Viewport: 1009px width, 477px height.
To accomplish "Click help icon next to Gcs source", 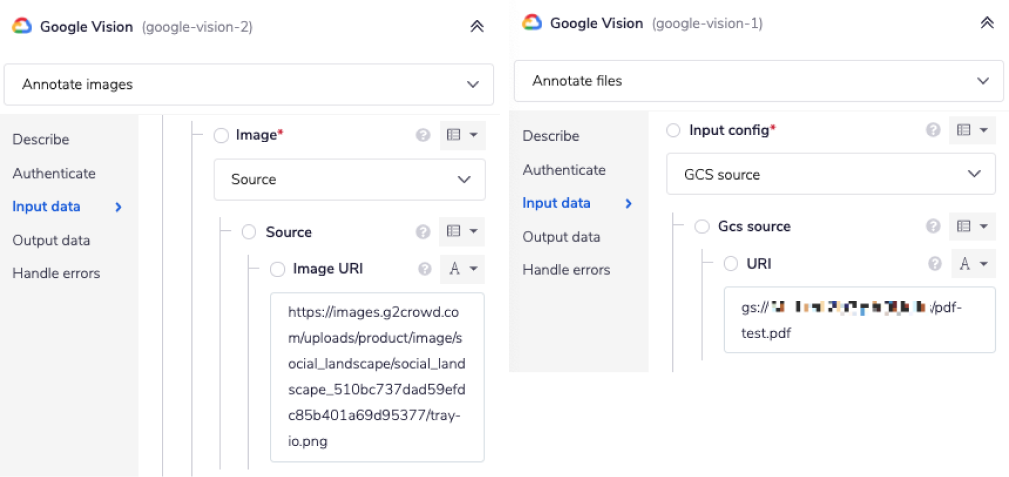I will [x=933, y=227].
